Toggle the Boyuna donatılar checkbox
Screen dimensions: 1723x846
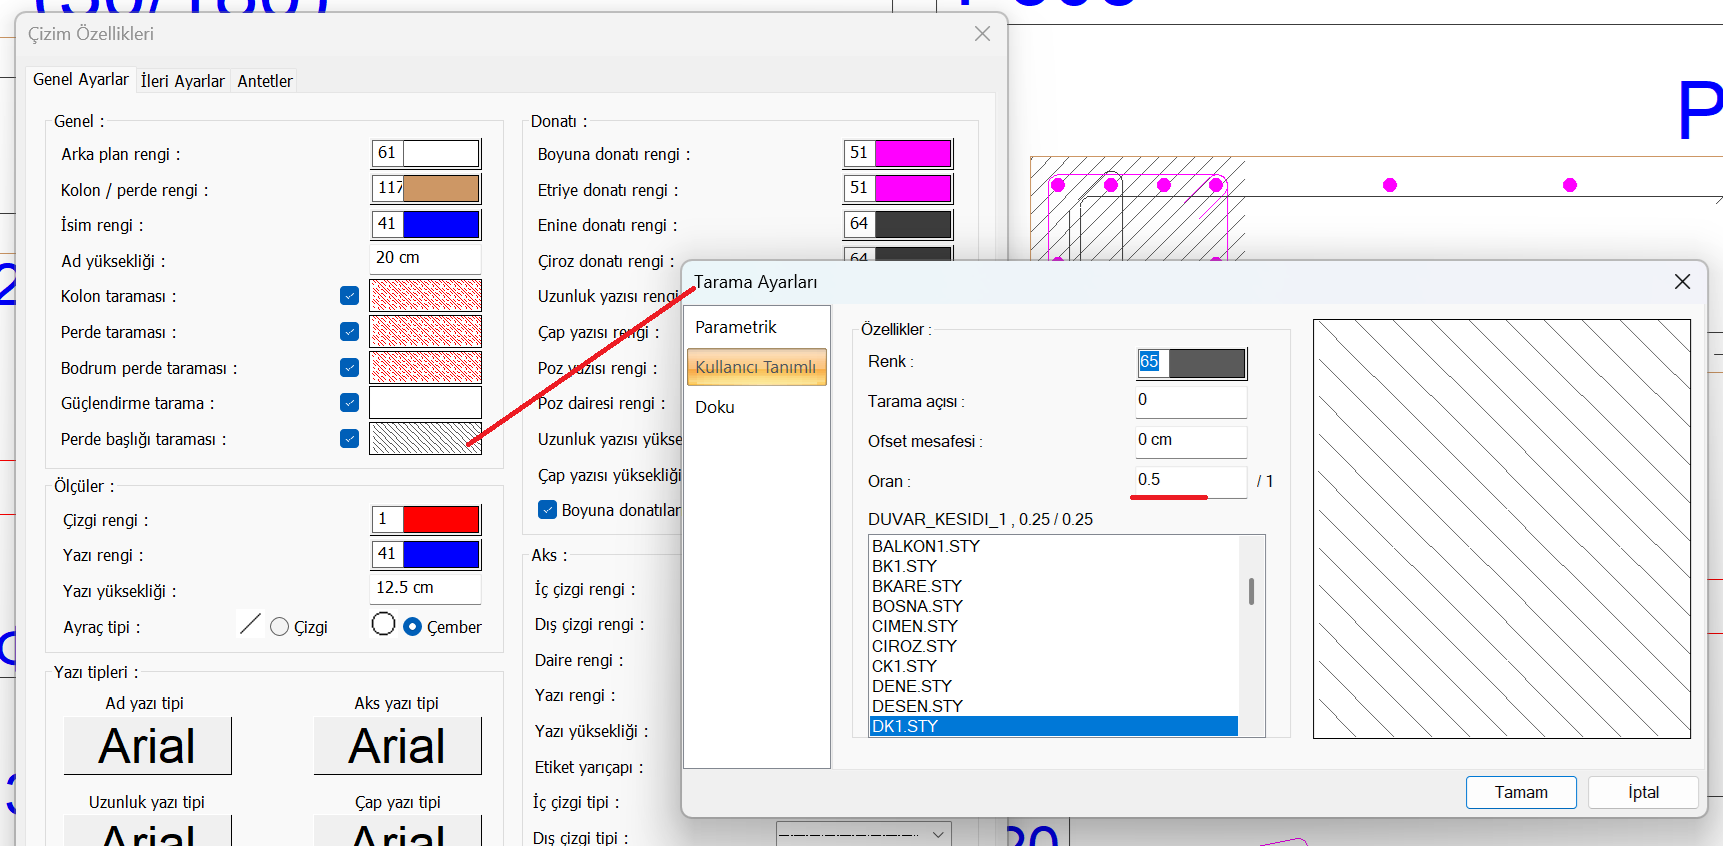547,510
